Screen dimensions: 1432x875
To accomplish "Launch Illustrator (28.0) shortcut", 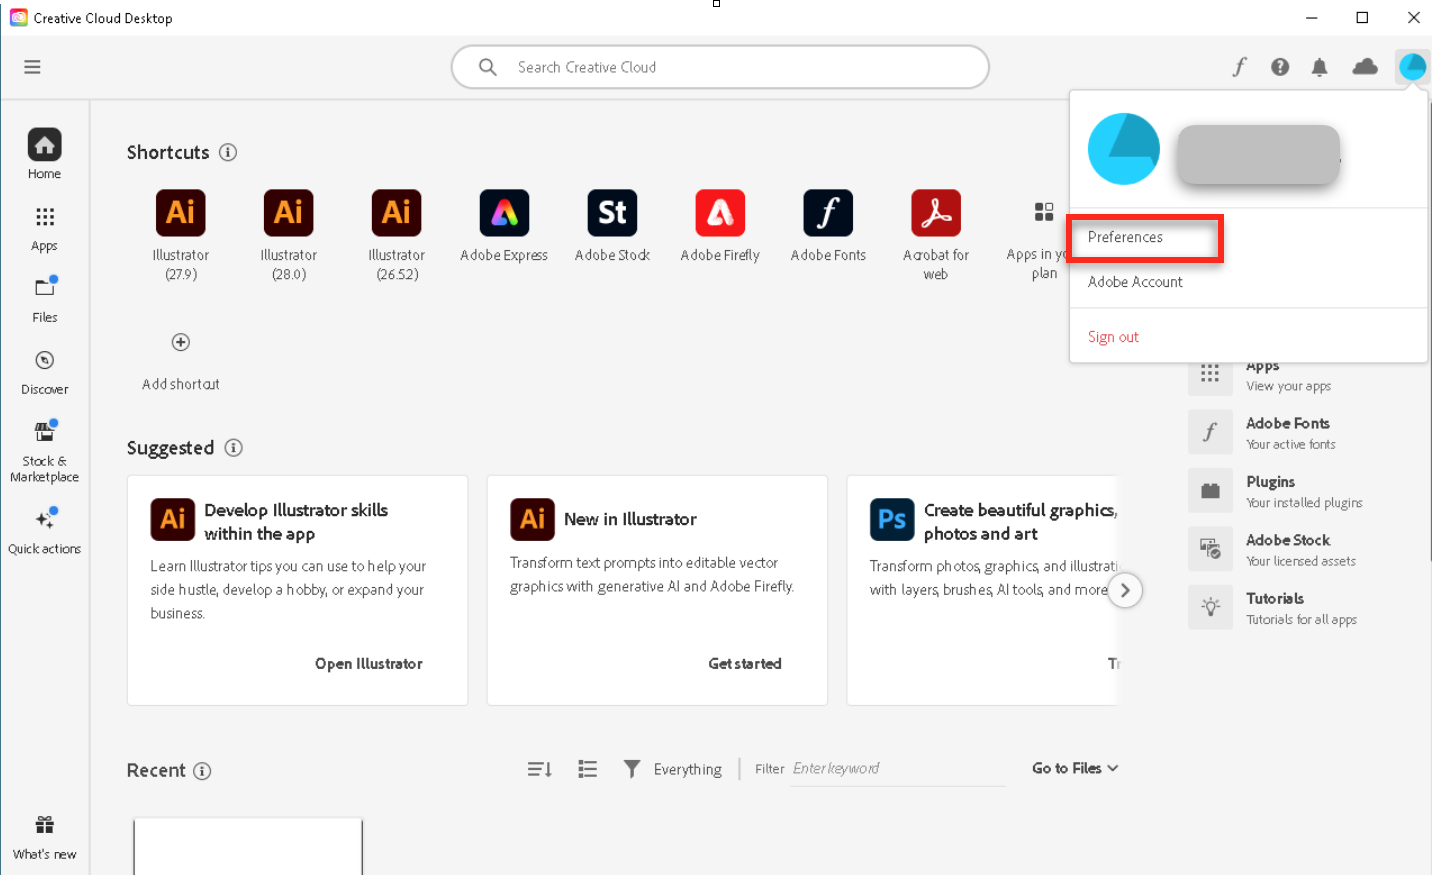I will (289, 235).
